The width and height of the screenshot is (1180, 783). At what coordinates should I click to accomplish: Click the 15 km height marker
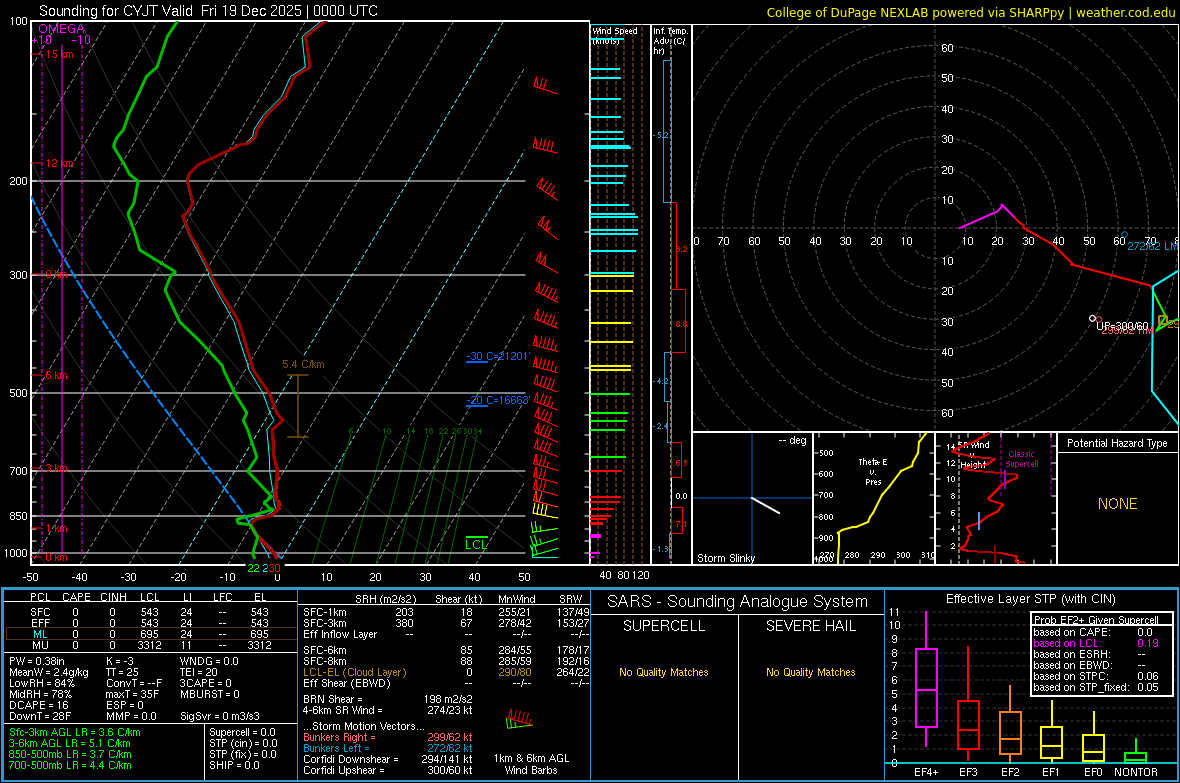click(x=58, y=54)
